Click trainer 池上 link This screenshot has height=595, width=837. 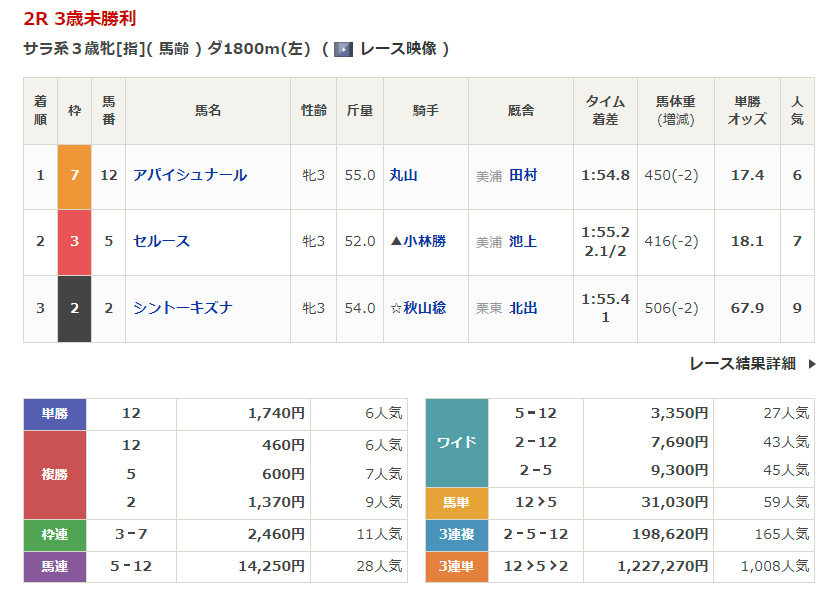tap(523, 241)
